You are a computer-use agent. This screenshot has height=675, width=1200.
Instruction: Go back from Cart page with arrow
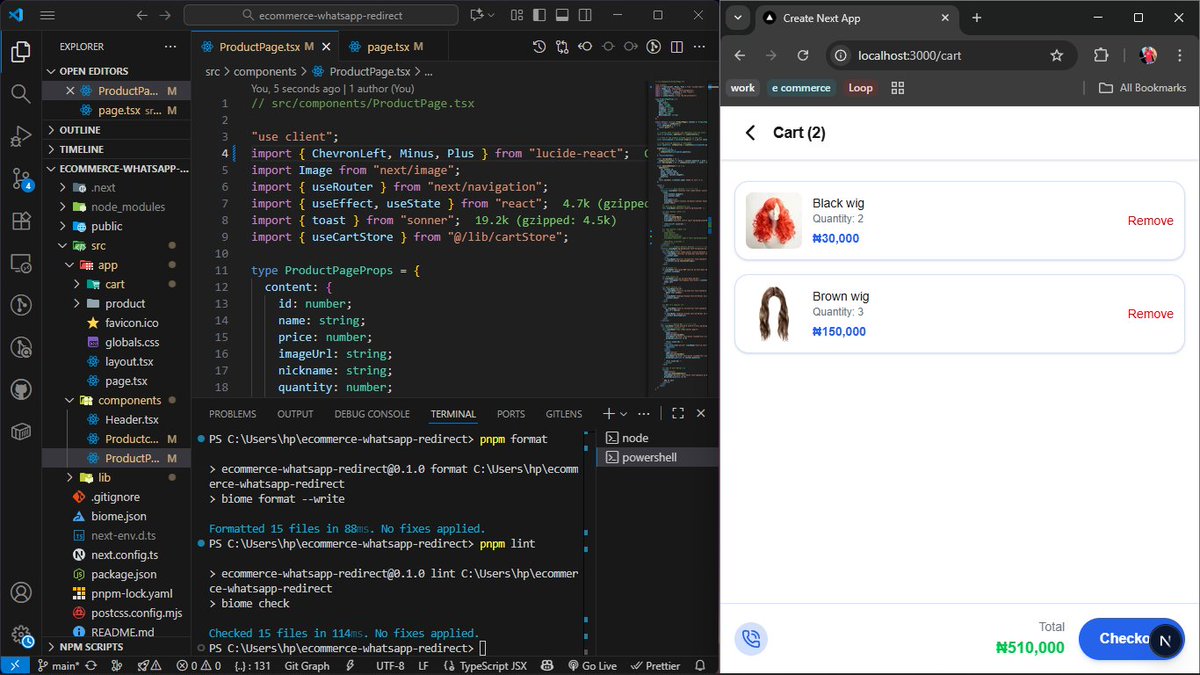tap(751, 133)
